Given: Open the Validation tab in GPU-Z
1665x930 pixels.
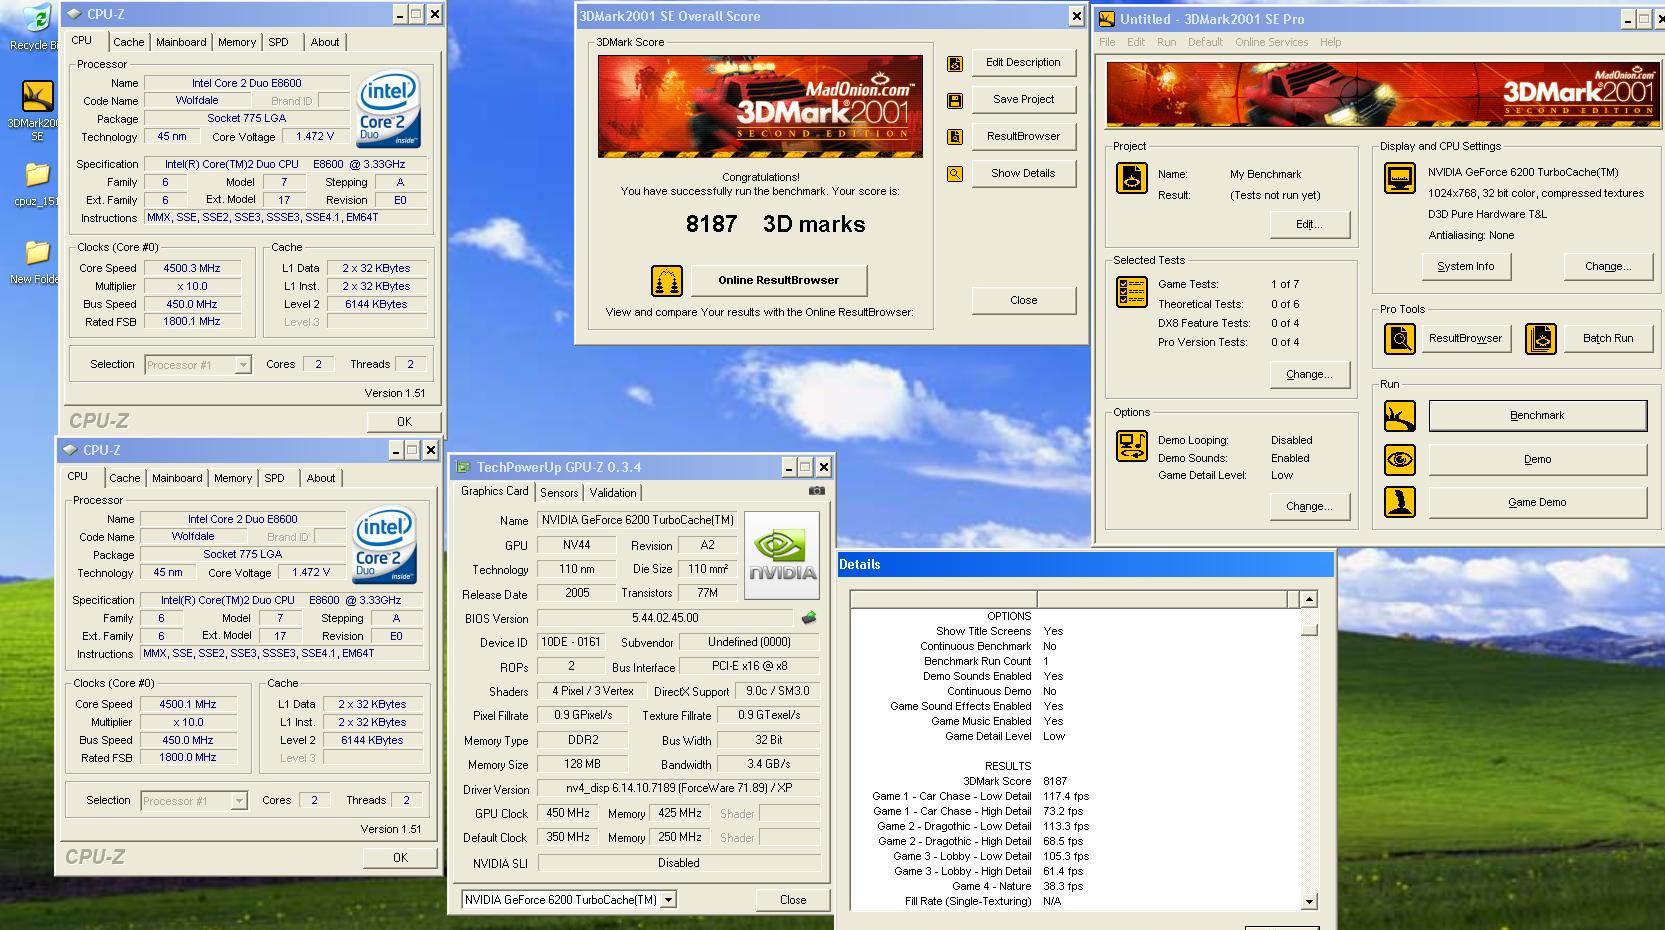Looking at the screenshot, I should [x=613, y=493].
